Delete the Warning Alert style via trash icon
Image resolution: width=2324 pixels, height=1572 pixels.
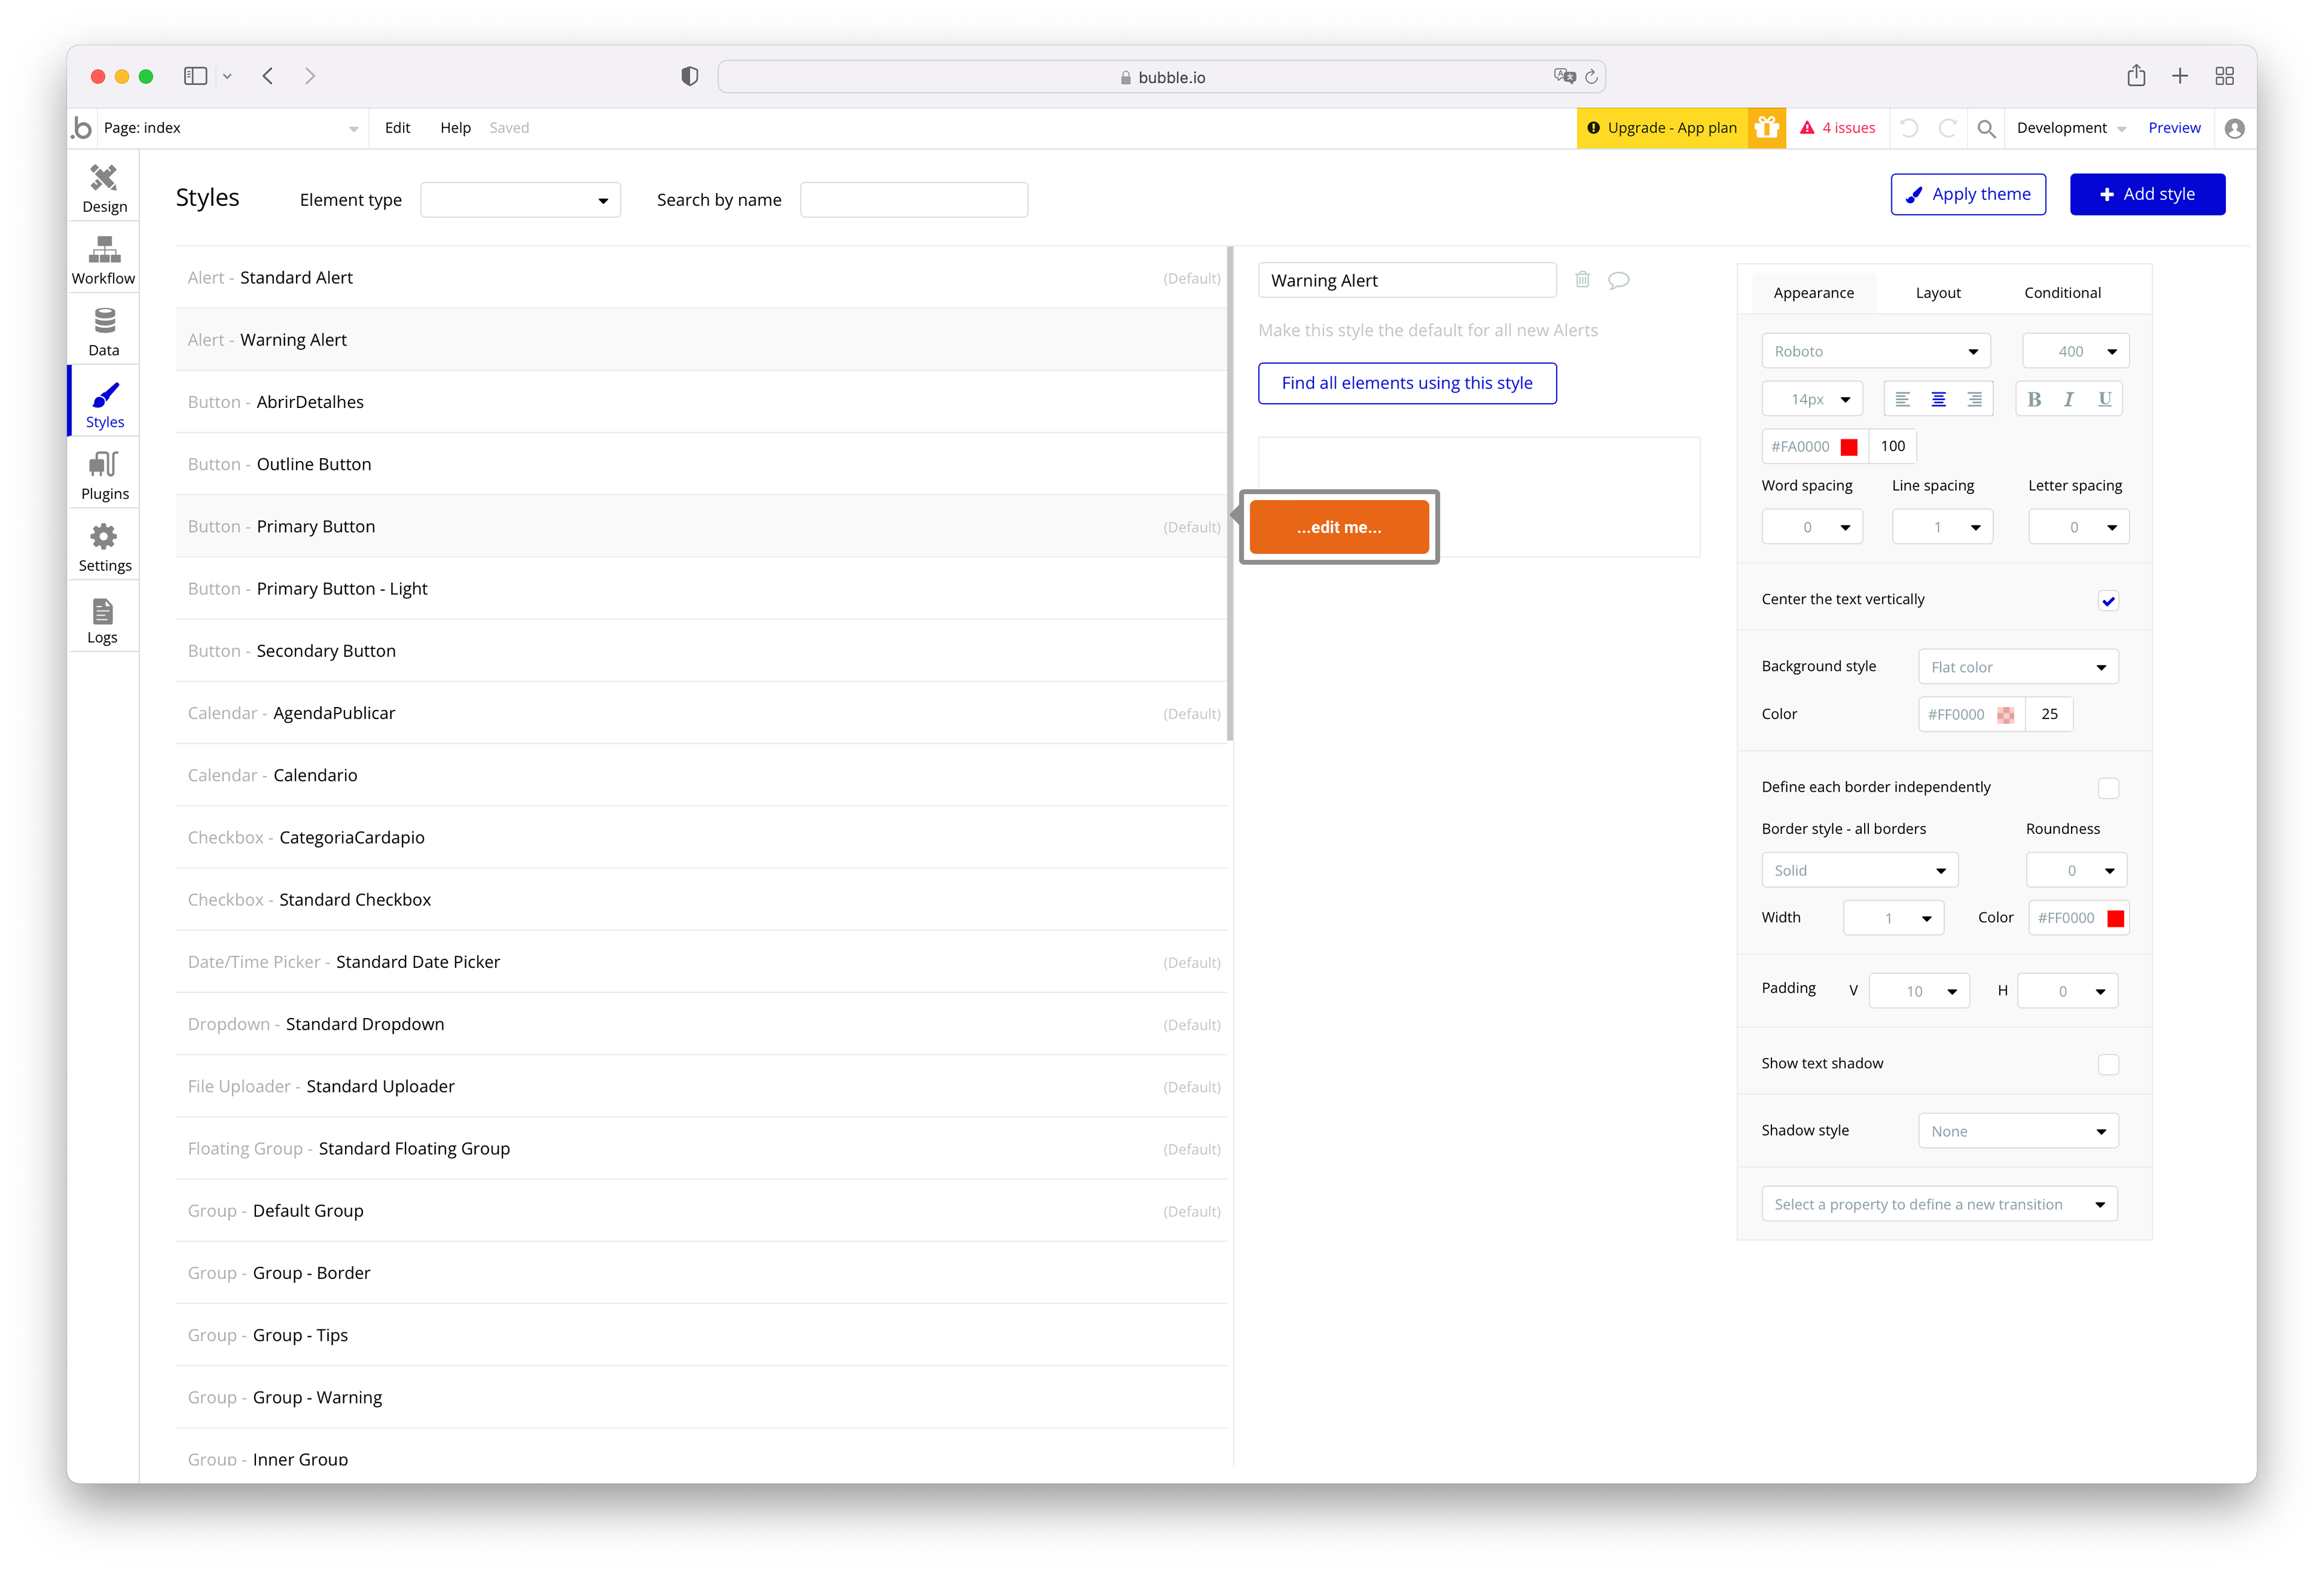[1582, 280]
